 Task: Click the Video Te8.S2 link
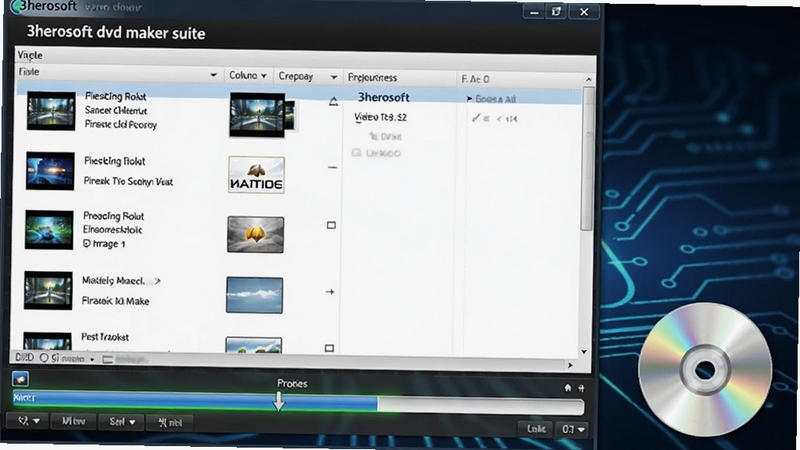380,117
